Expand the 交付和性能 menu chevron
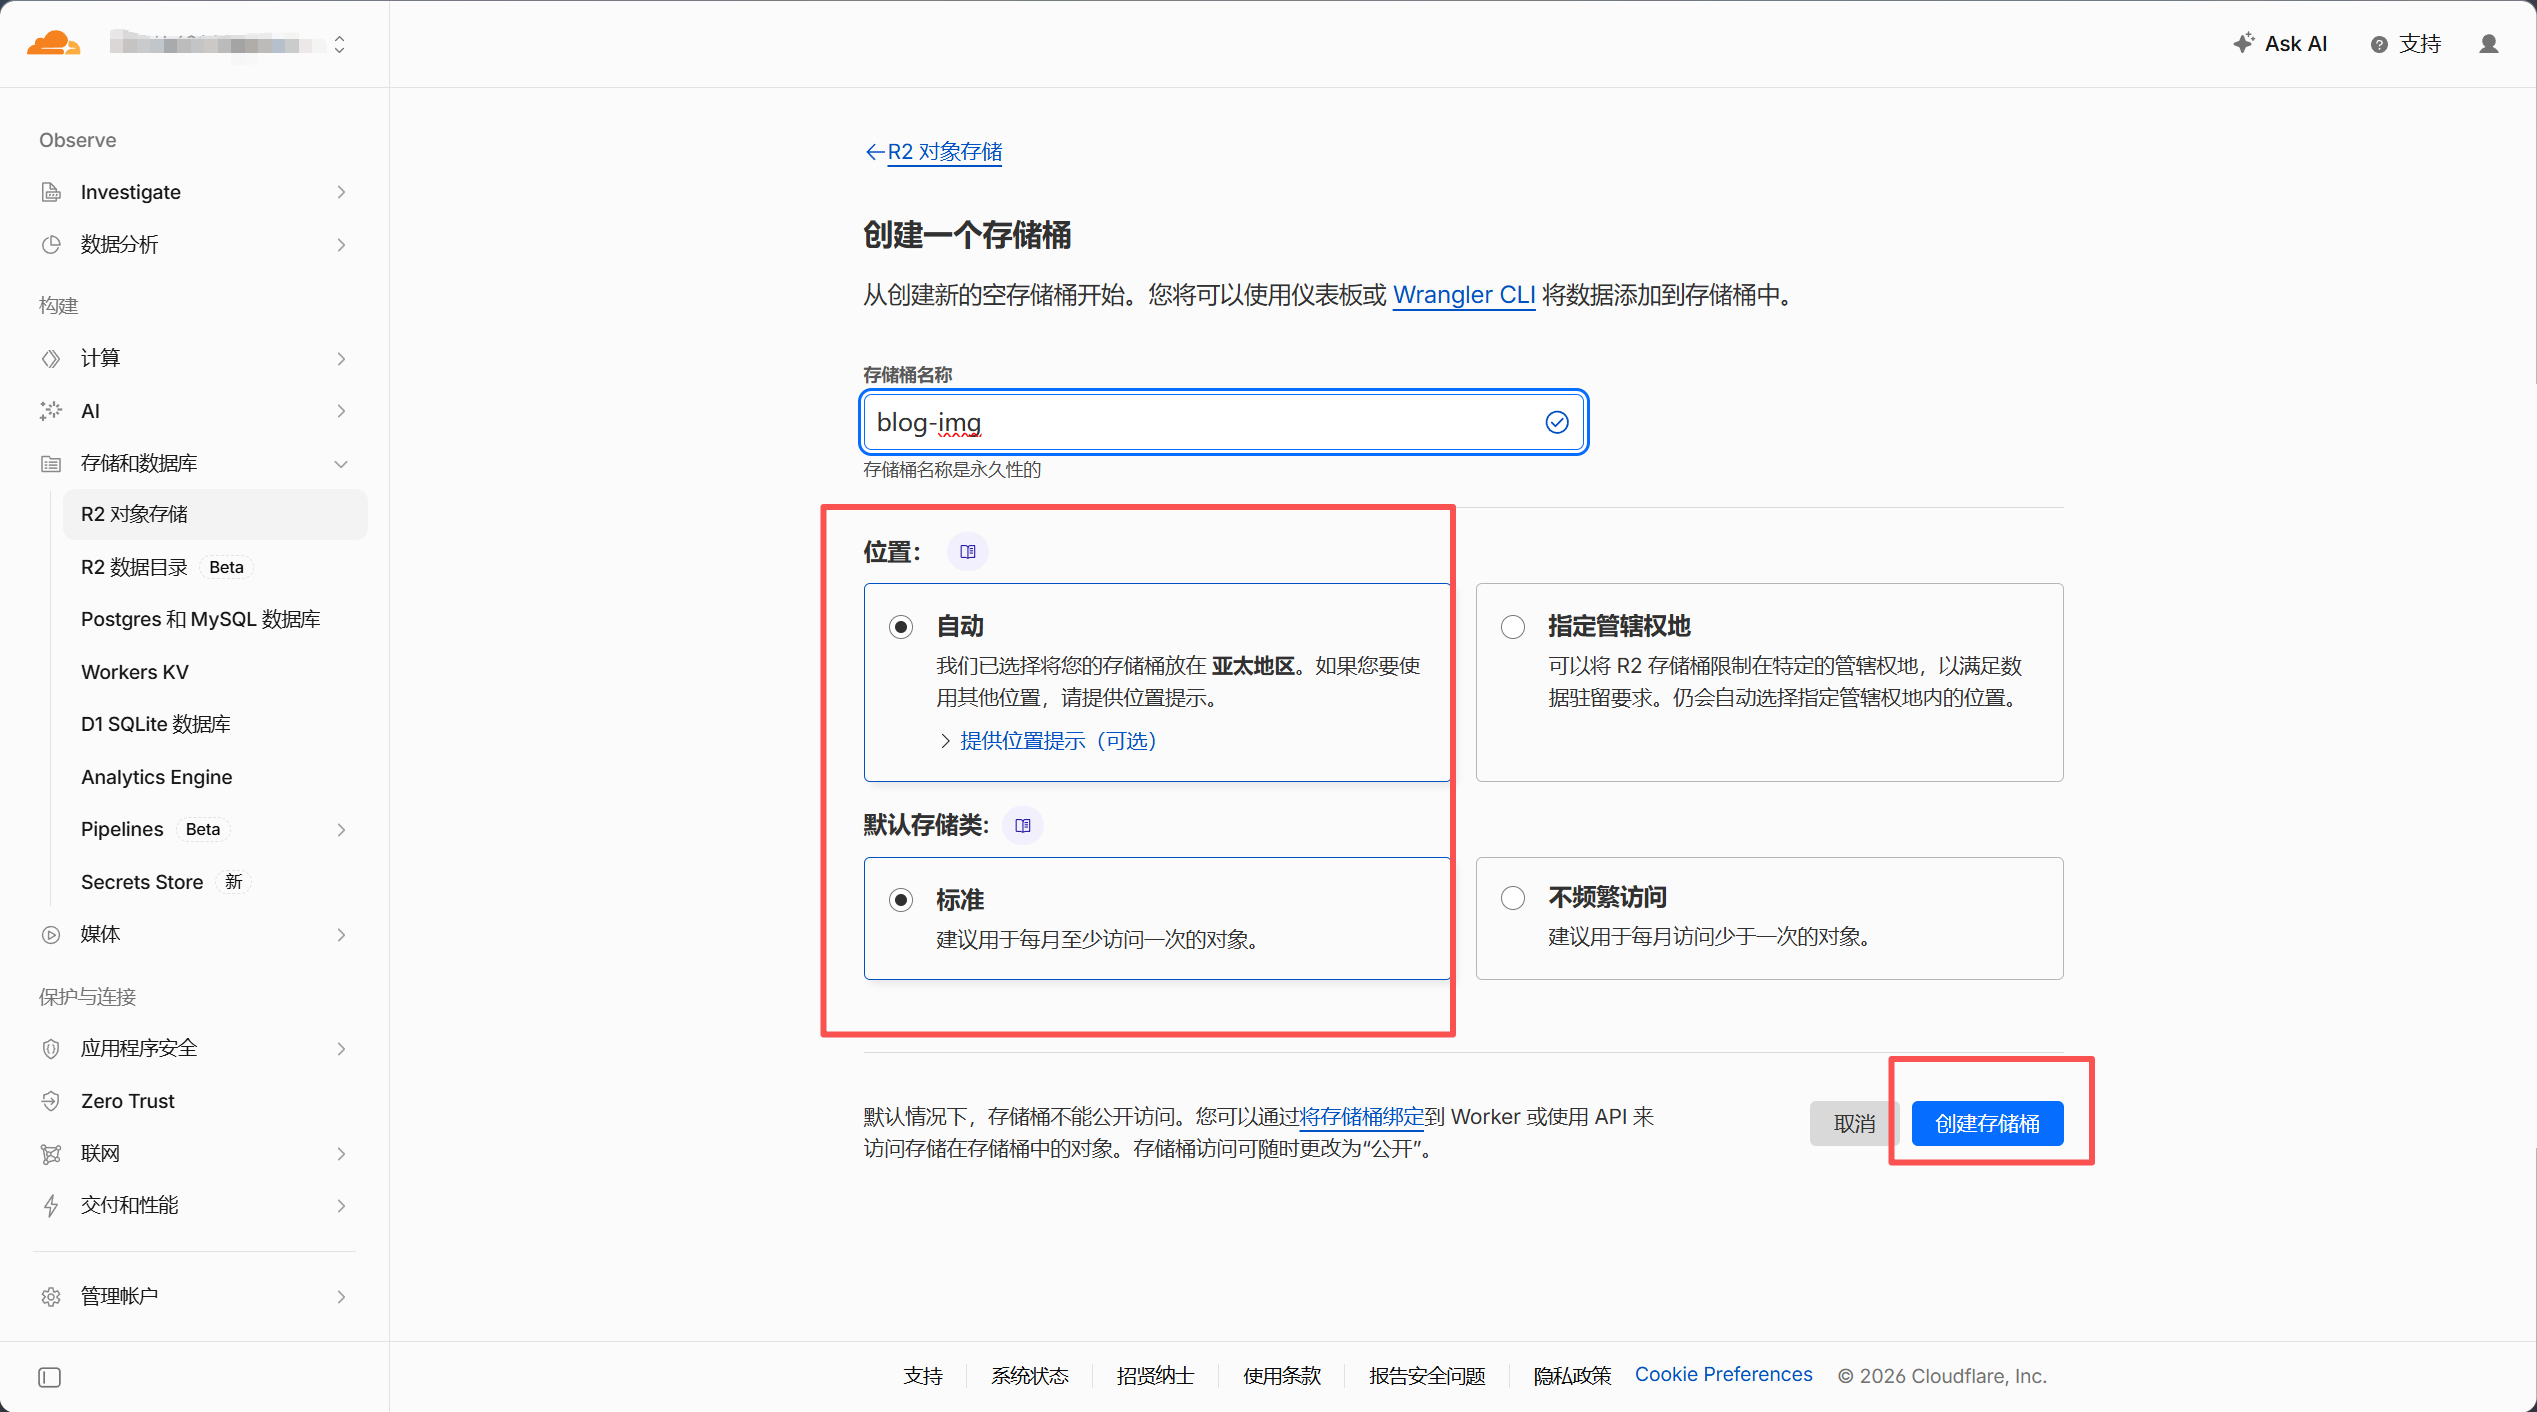The width and height of the screenshot is (2537, 1412). pos(341,1205)
